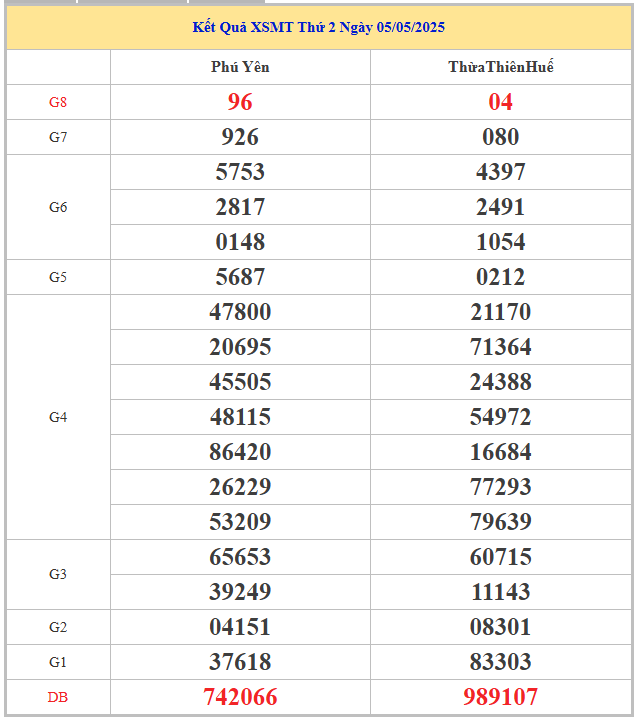Select the G7 result 926
Screen dimensions: 640x722
tap(240, 137)
